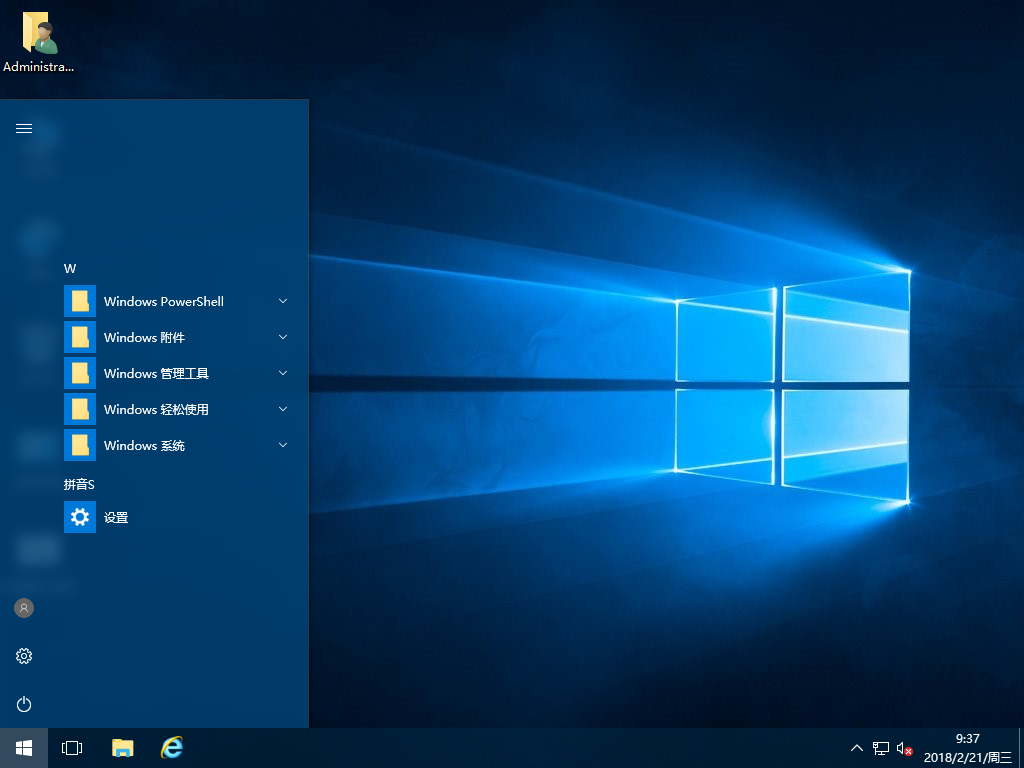
Task: Click the muted volume icon in the system tray
Action: point(903,747)
